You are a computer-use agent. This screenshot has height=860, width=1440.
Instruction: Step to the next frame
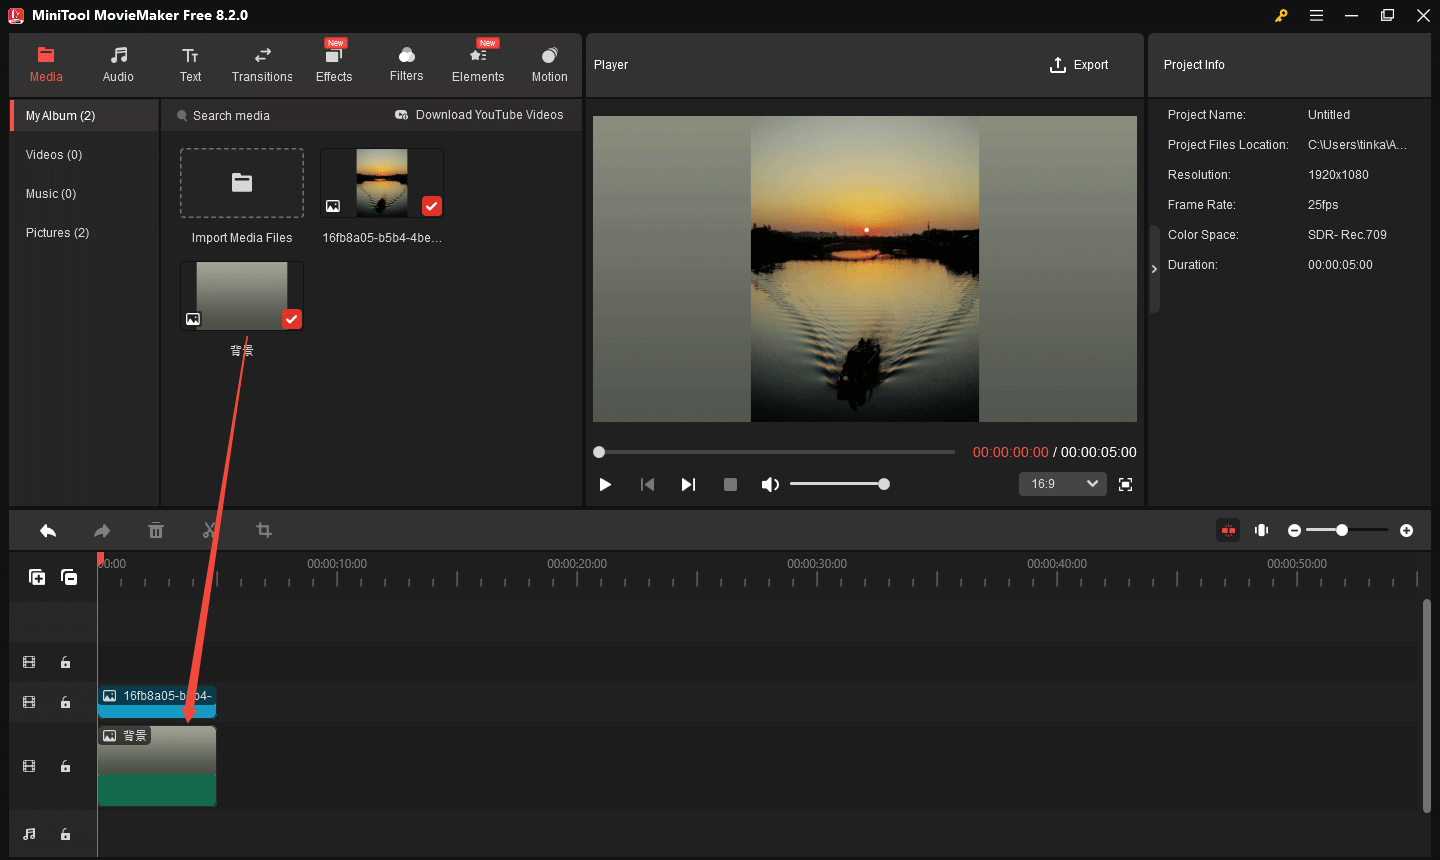click(688, 484)
